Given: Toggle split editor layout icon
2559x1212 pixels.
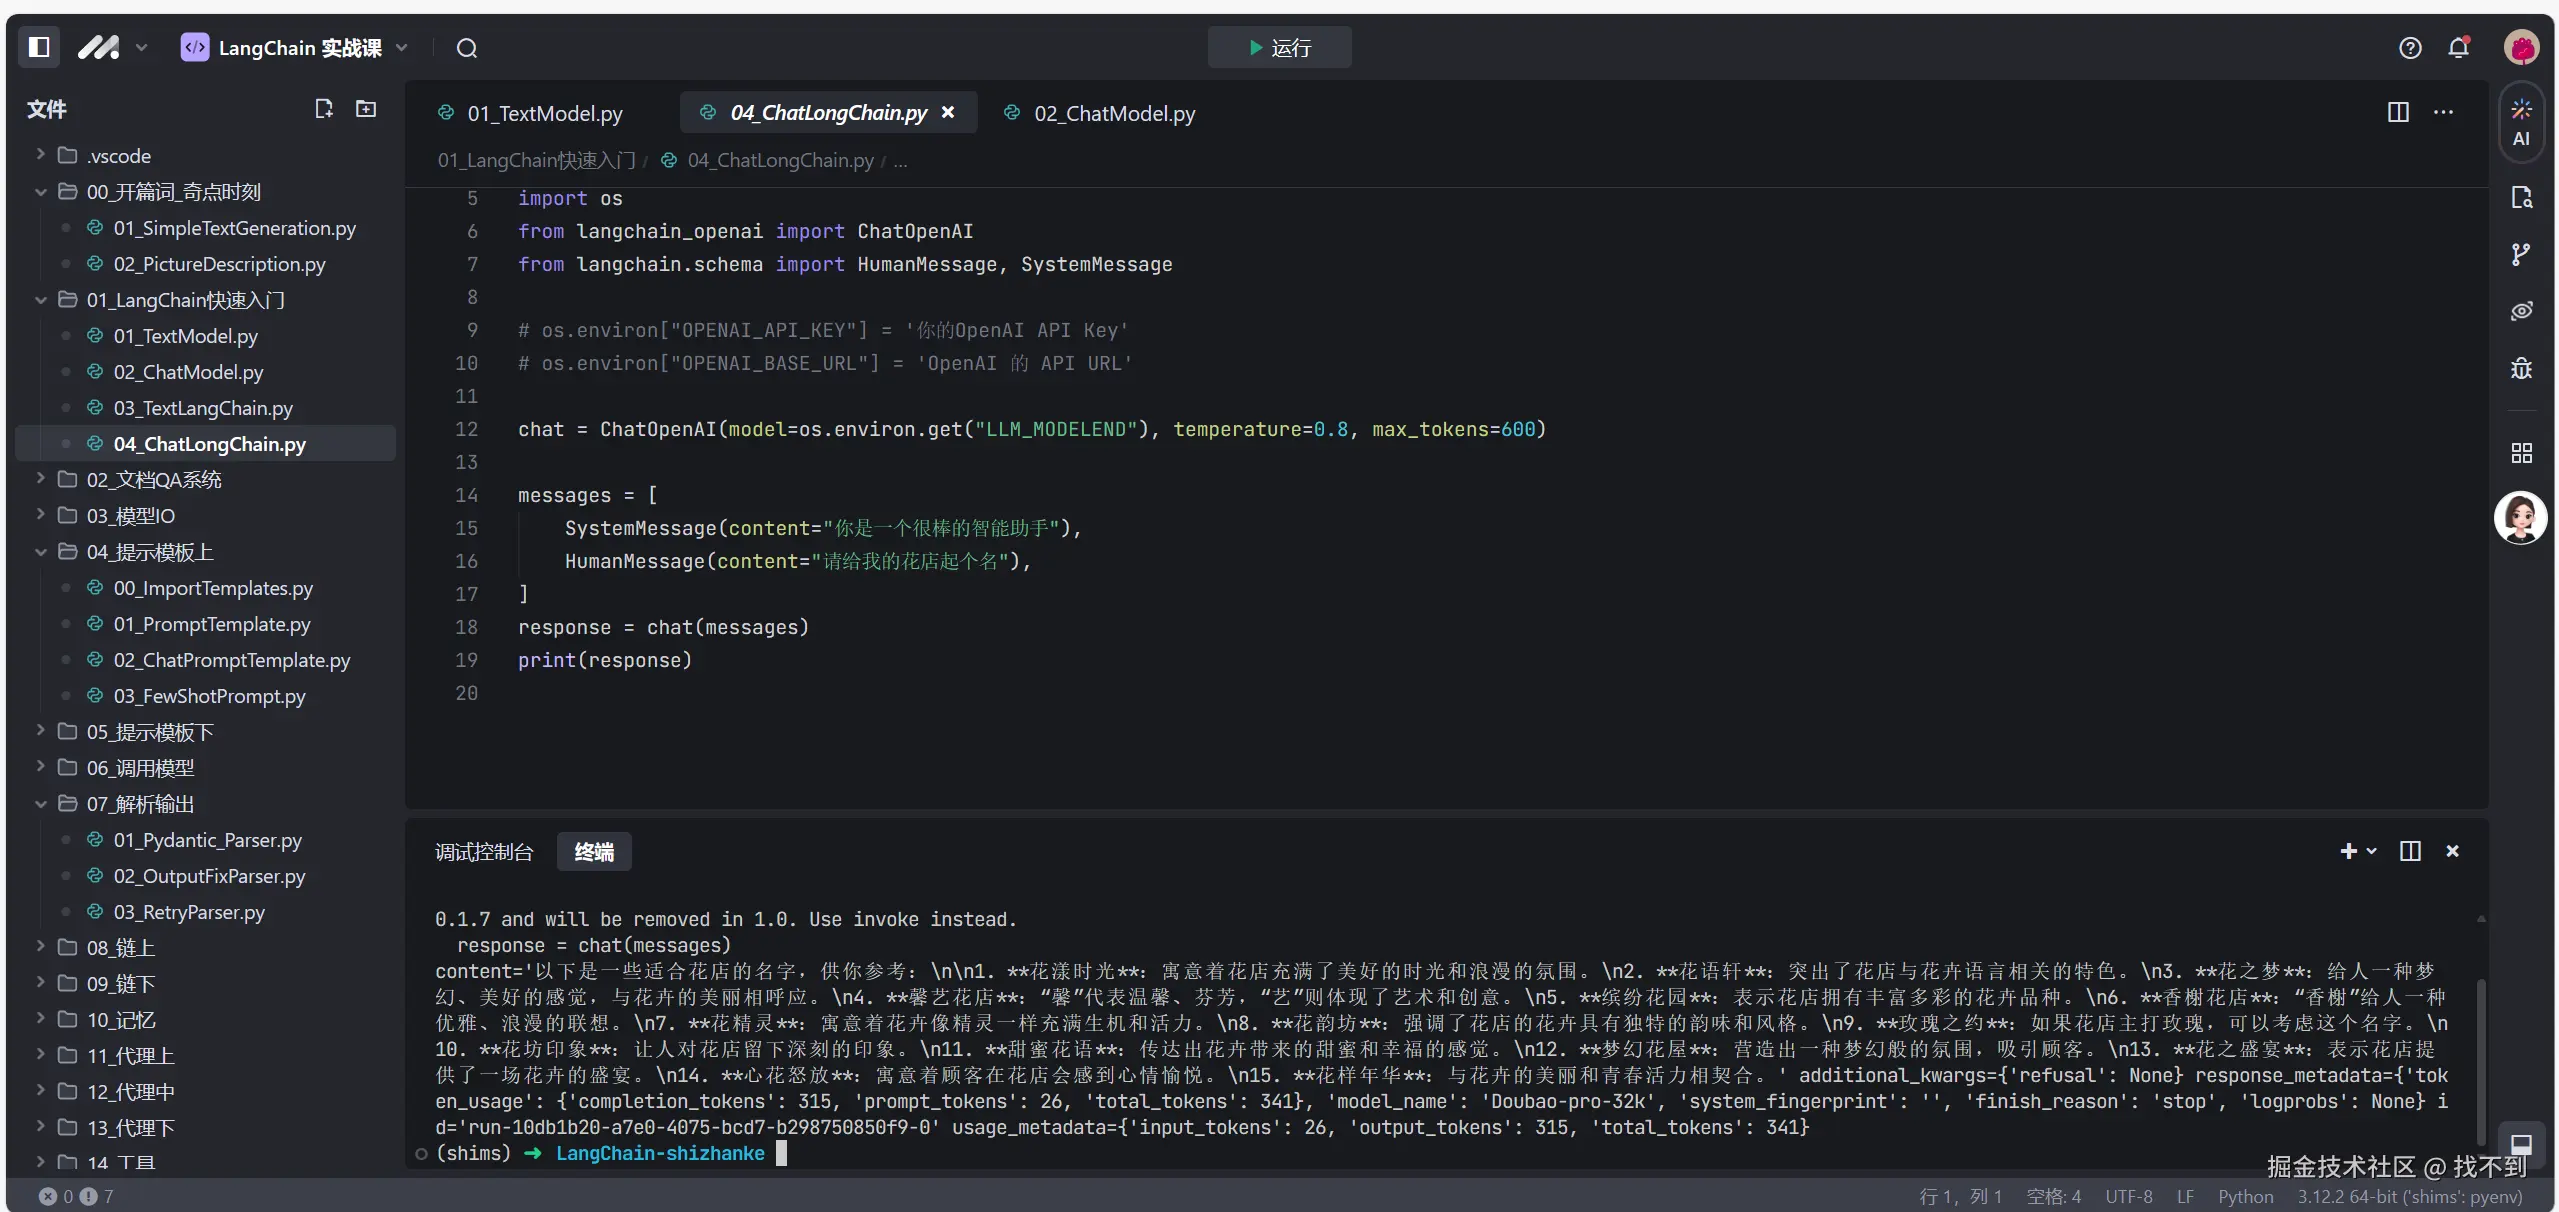Looking at the screenshot, I should (x=2398, y=112).
